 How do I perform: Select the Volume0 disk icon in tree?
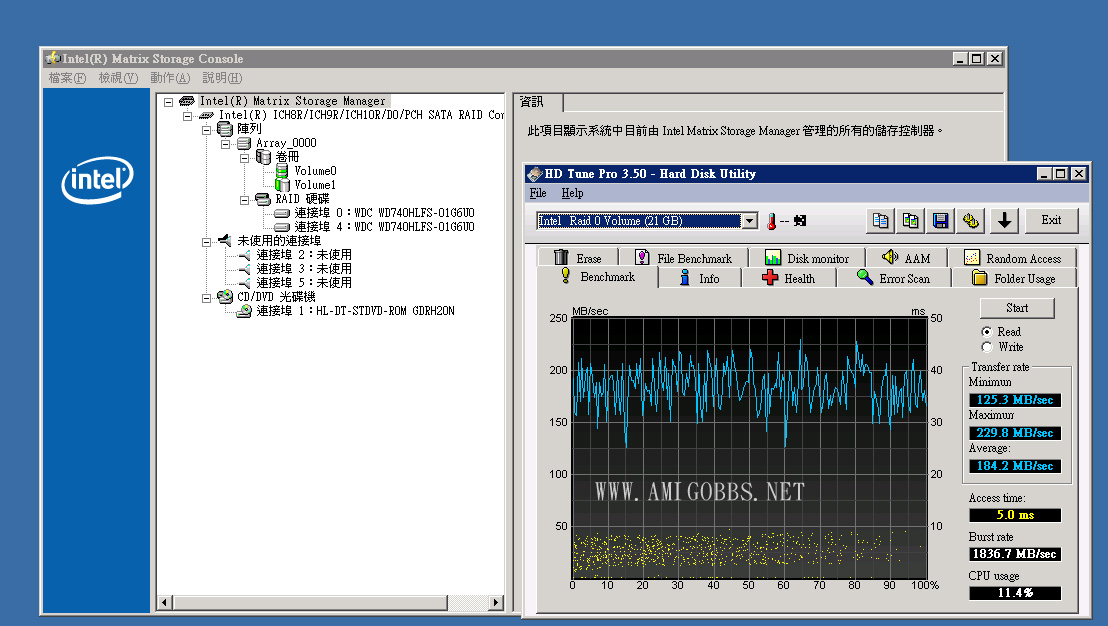283,171
